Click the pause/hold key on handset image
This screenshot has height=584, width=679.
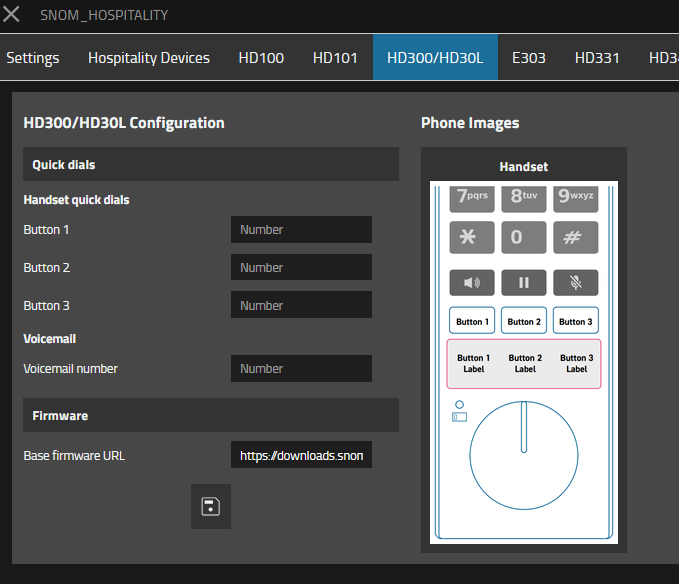pos(524,283)
